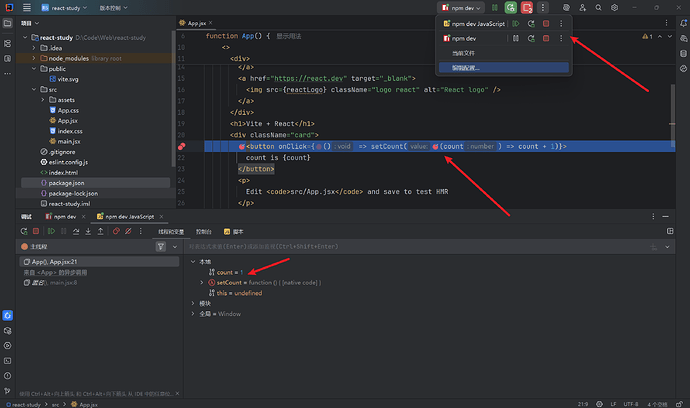Open main.jsx in project tree
This screenshot has width=690, height=408.
65,141
